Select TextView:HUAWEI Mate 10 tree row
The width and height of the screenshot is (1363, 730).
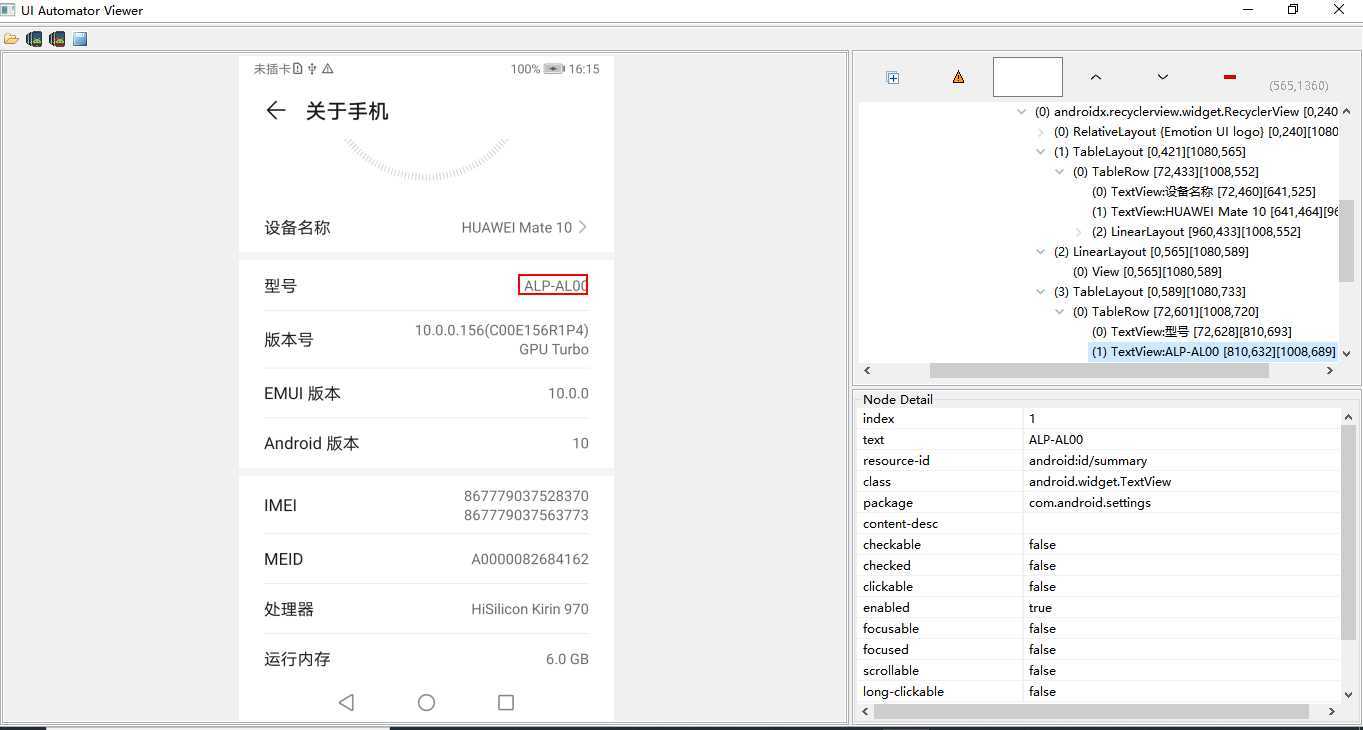pyautogui.click(x=1215, y=212)
